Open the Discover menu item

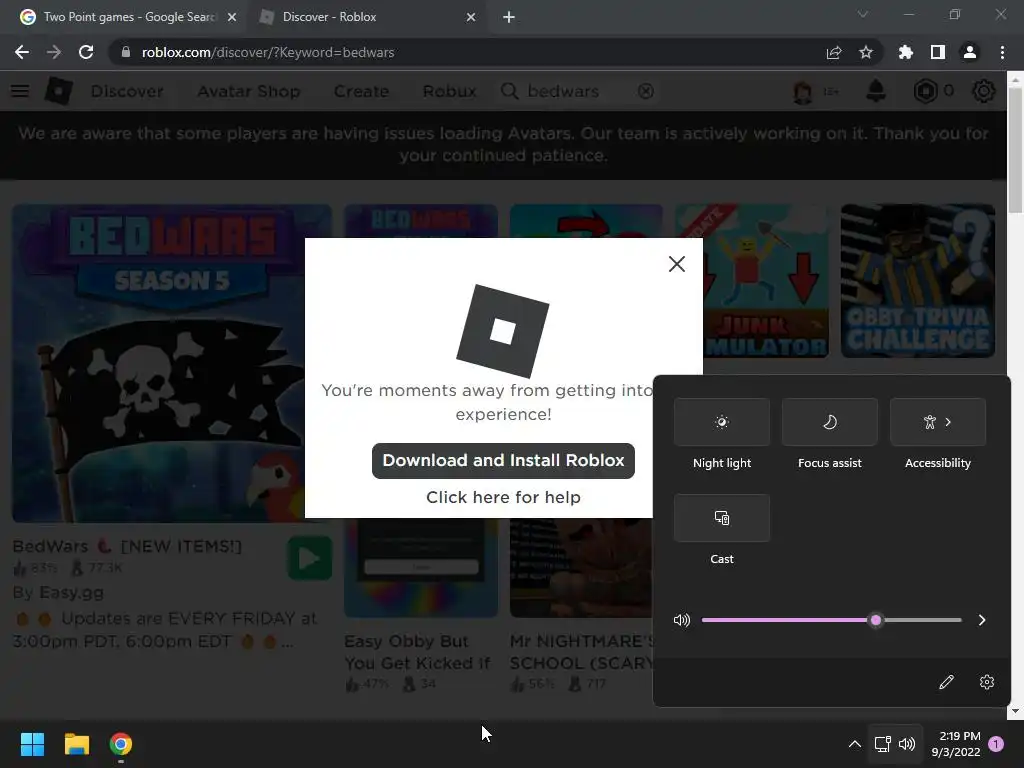coord(127,91)
